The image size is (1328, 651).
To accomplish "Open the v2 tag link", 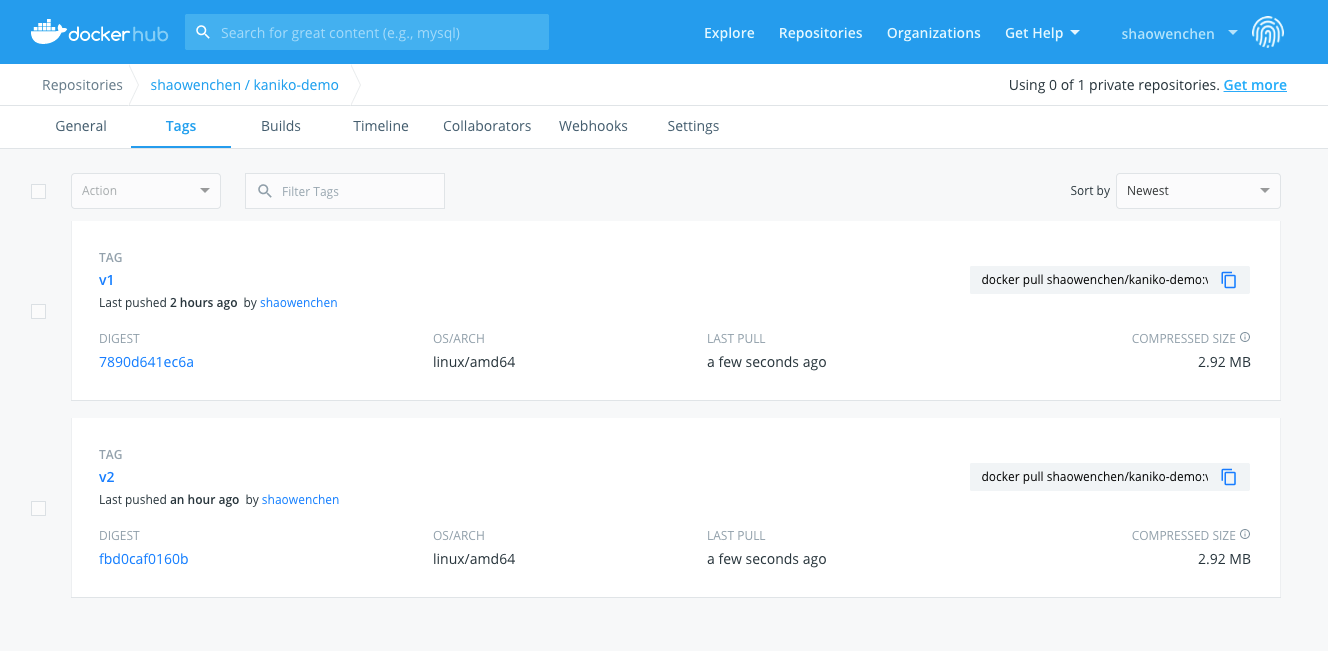I will [x=107, y=477].
